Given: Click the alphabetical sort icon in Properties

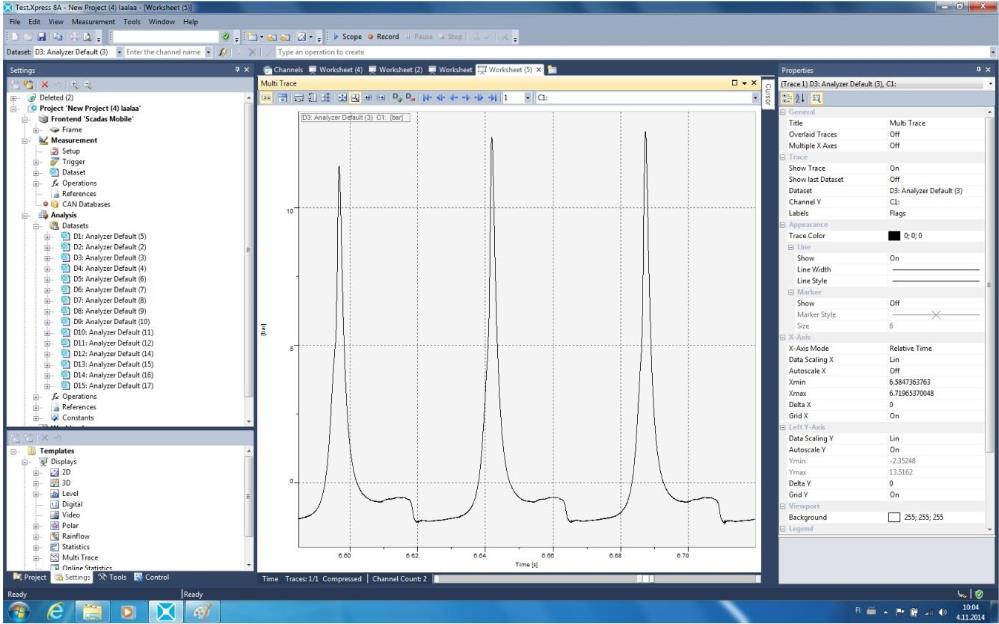Looking at the screenshot, I should click(800, 98).
